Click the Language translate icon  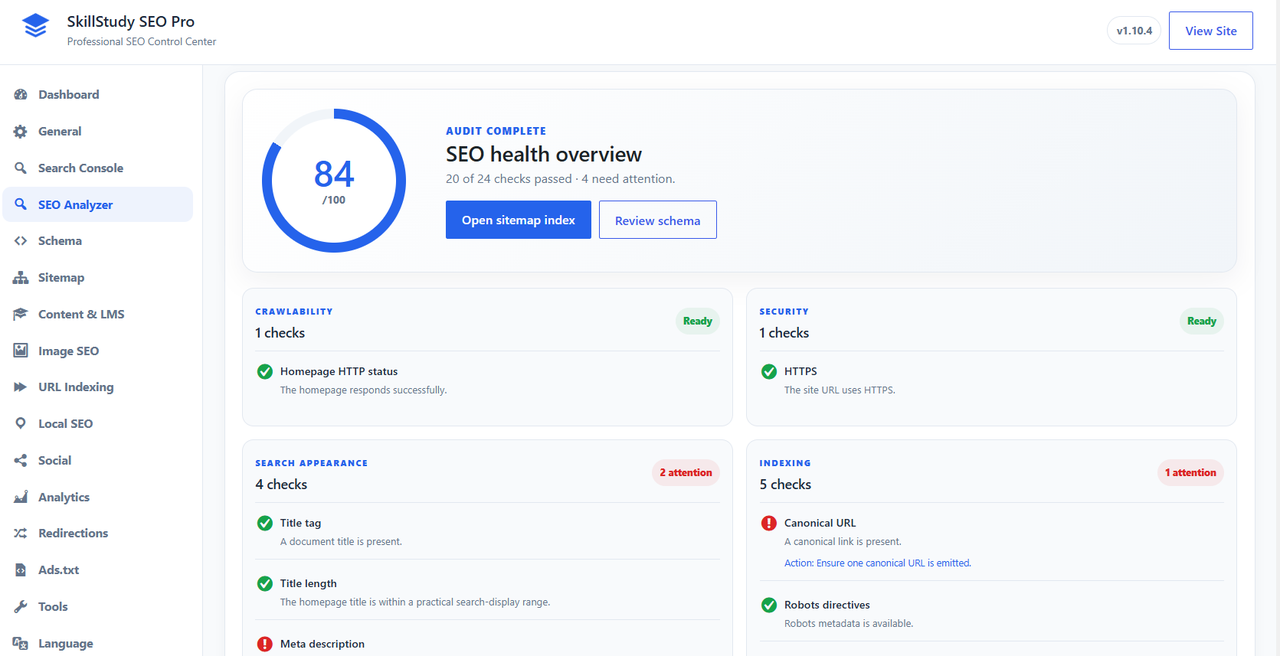click(20, 644)
